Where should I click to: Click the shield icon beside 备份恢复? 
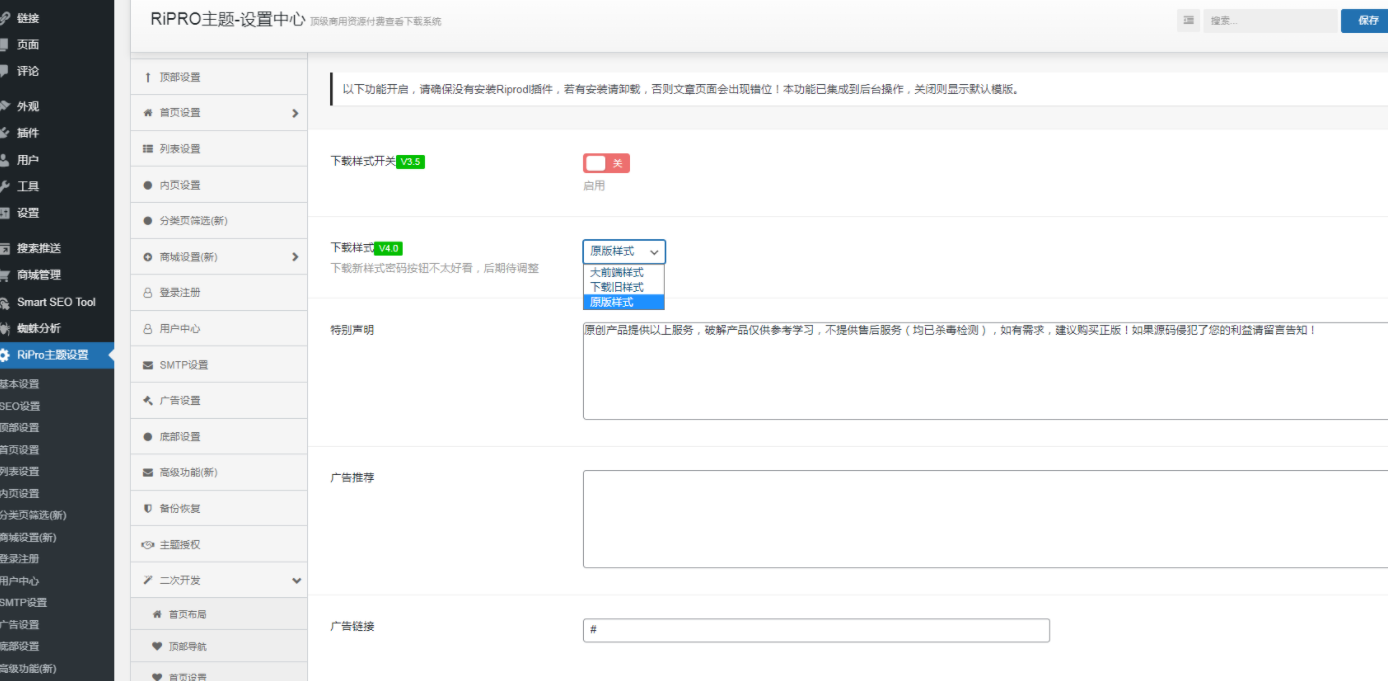pos(148,508)
